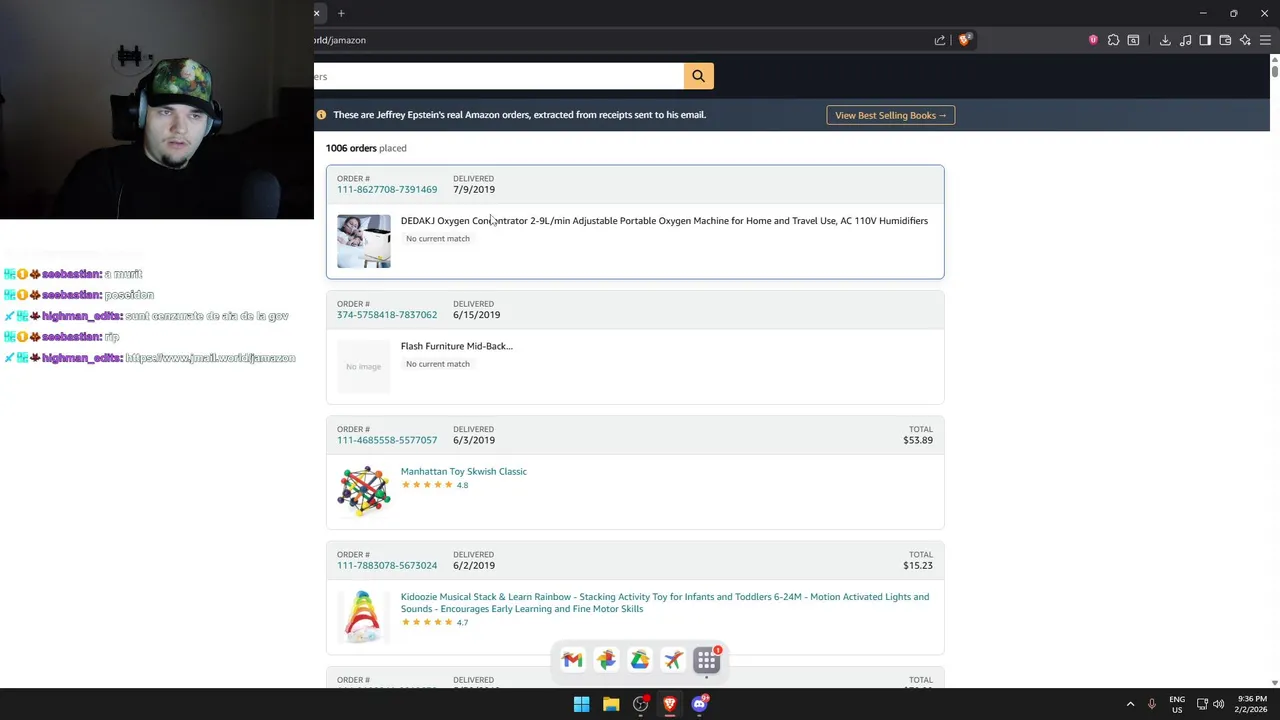Close the current browser tab
The image size is (1280, 720).
(x=317, y=13)
